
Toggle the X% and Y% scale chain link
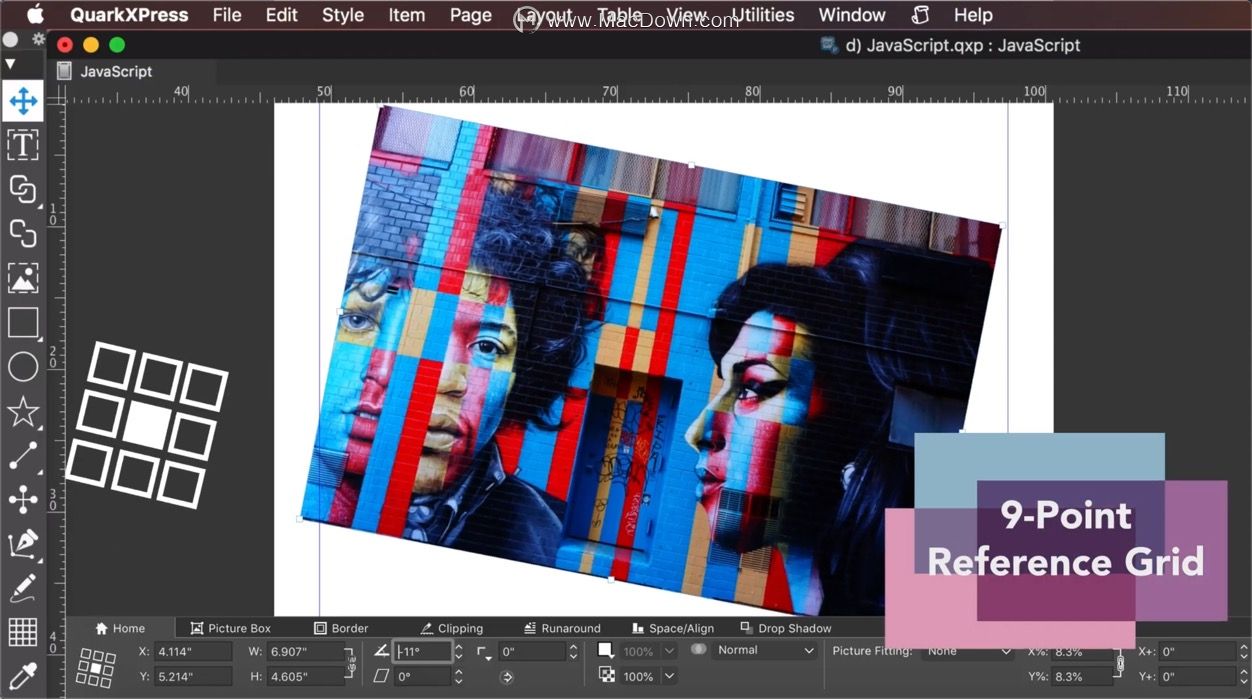[x=1121, y=663]
